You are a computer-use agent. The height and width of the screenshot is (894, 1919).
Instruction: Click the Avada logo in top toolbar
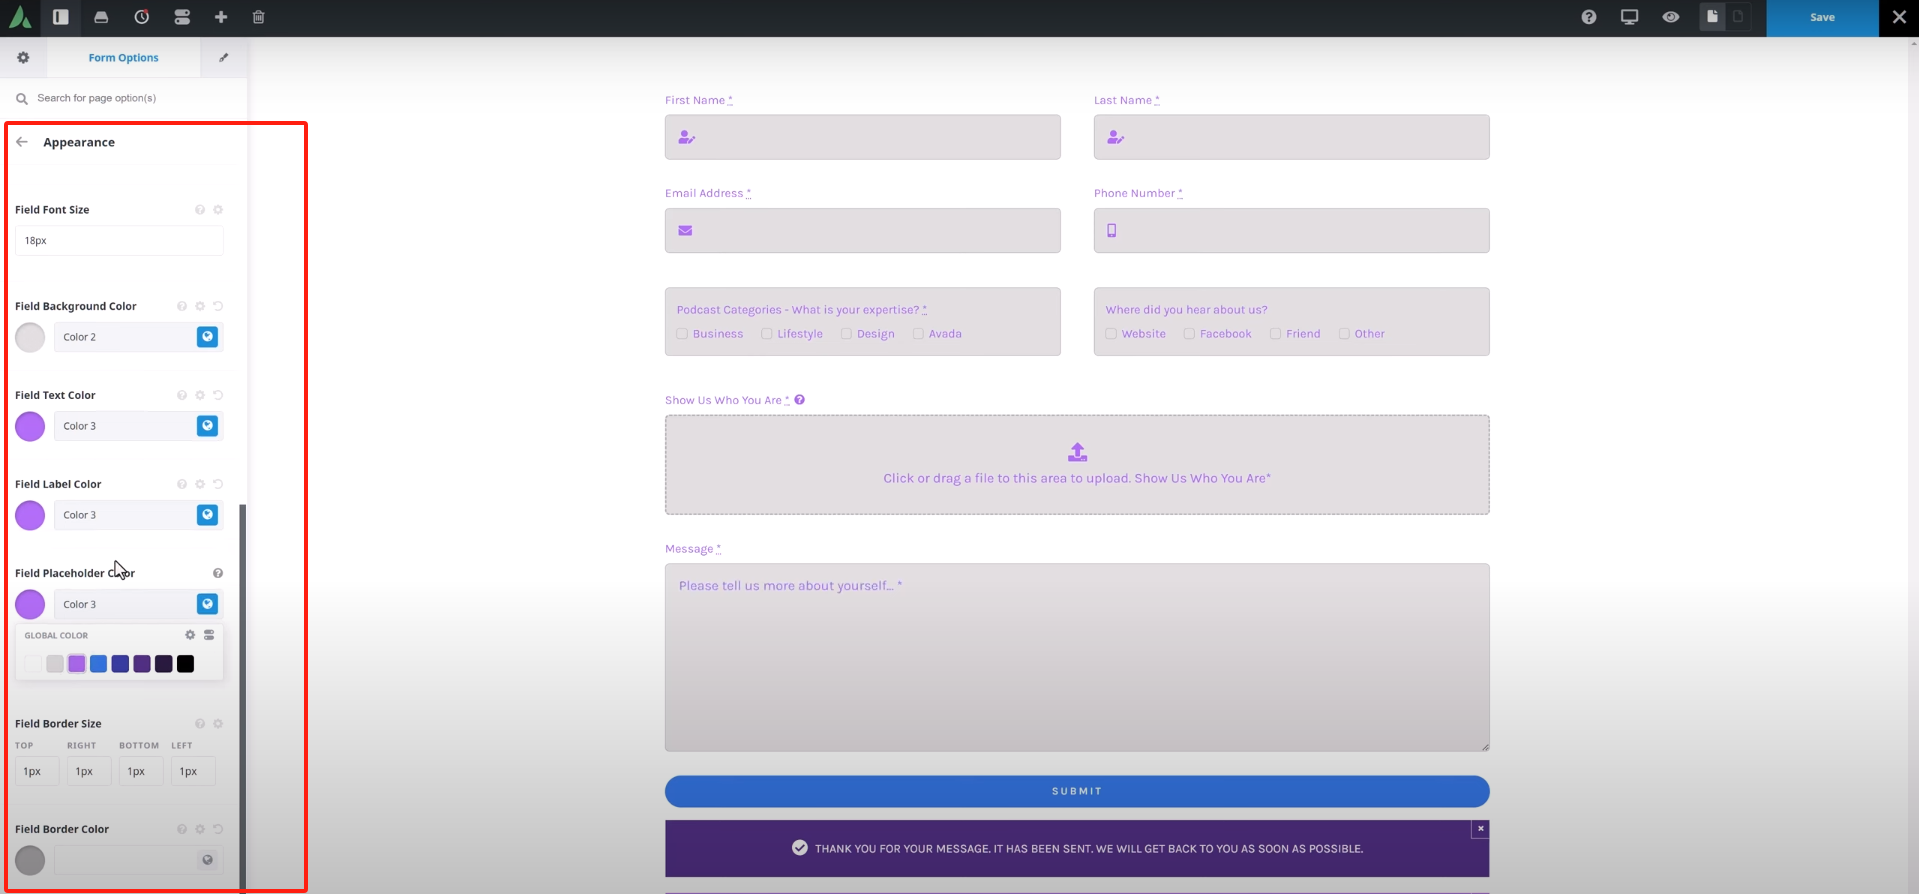pos(20,17)
